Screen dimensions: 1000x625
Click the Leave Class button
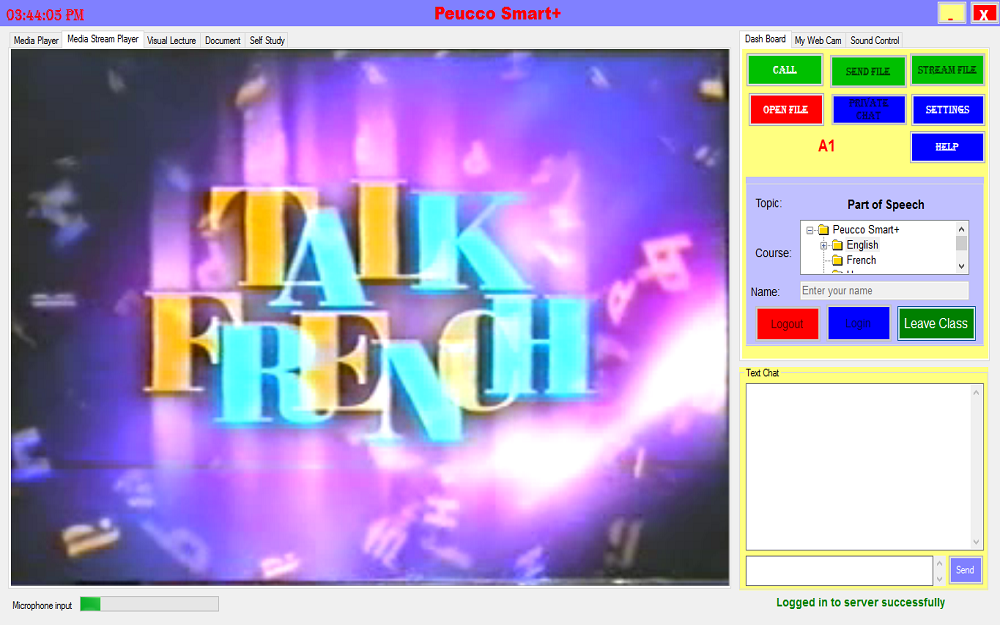[x=936, y=323]
